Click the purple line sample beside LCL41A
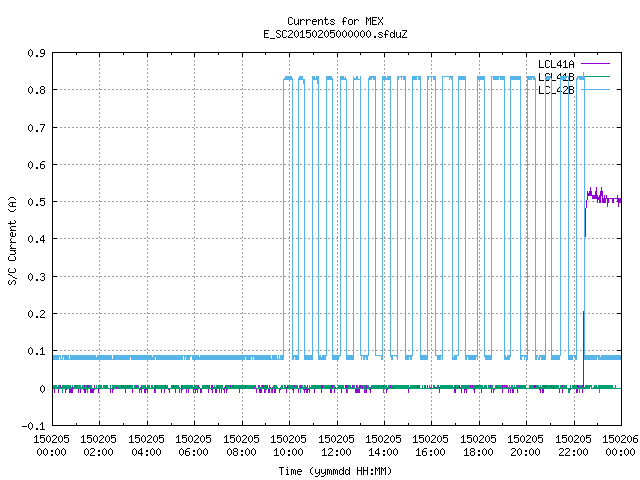The image size is (640, 480). 595,64
